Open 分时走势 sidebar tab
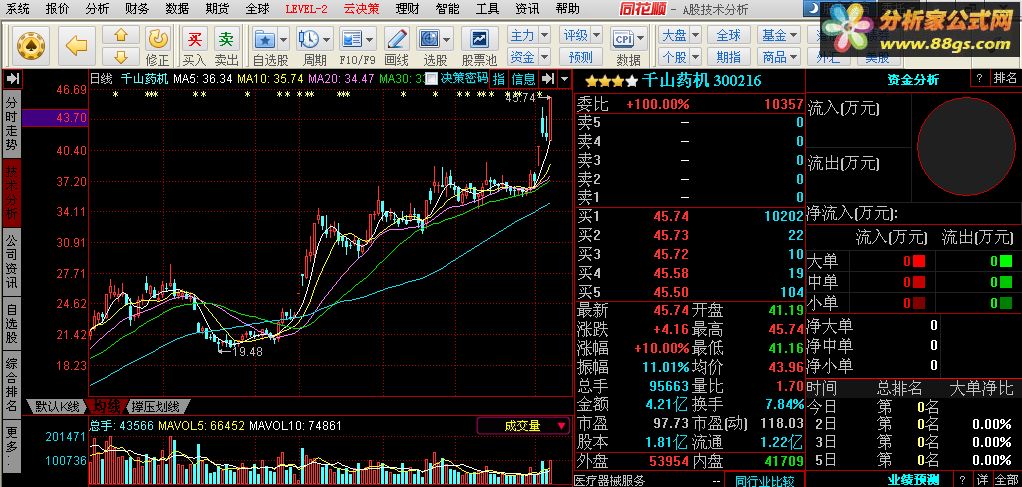The image size is (1022, 487). point(12,124)
